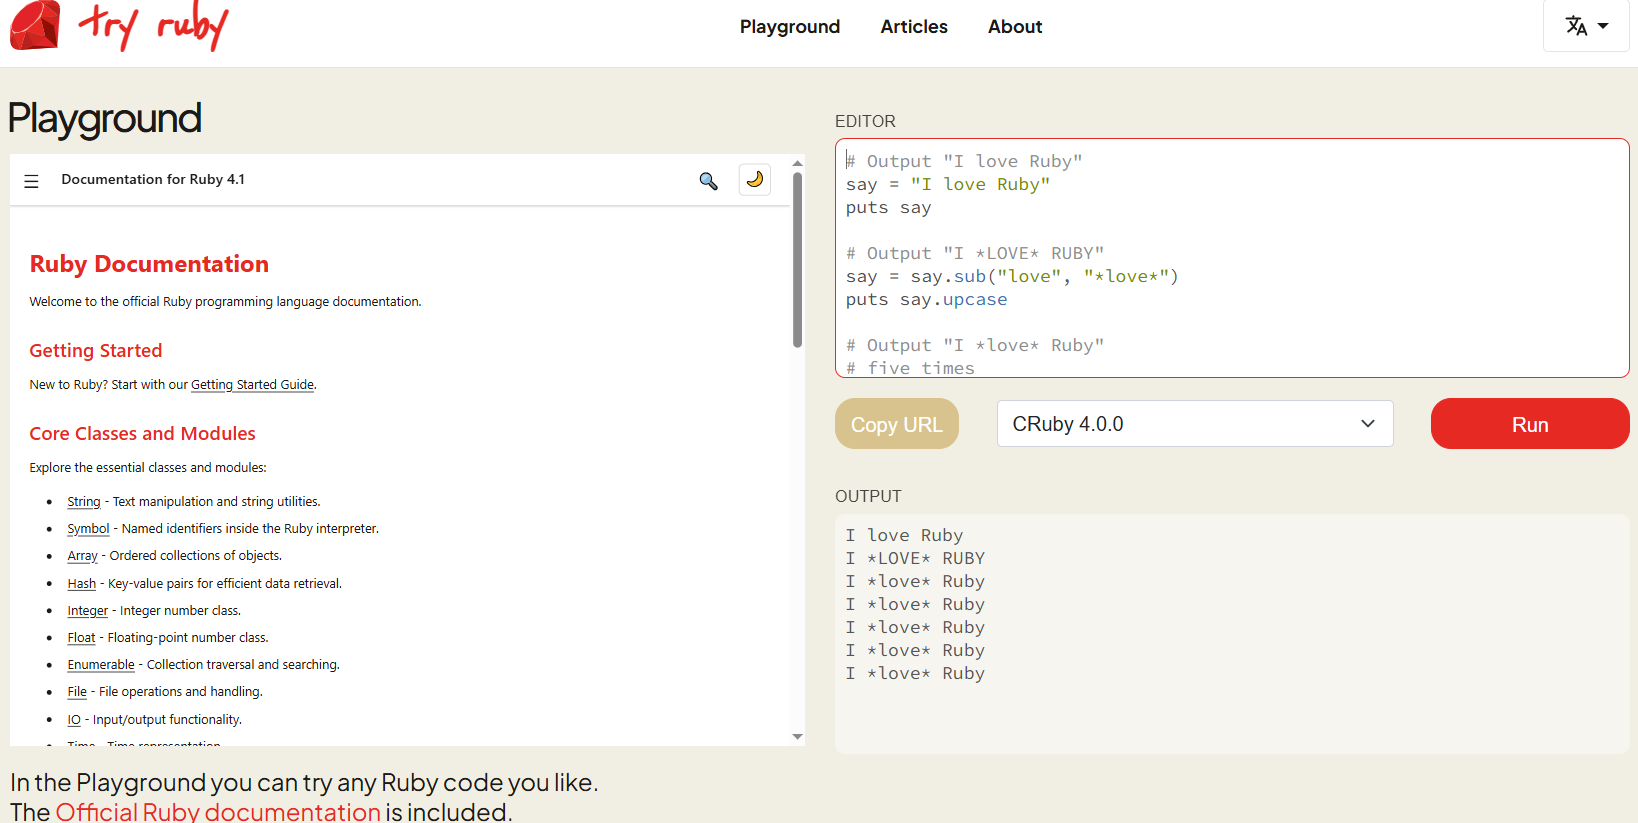Click the documentation search magnifier icon

(708, 181)
